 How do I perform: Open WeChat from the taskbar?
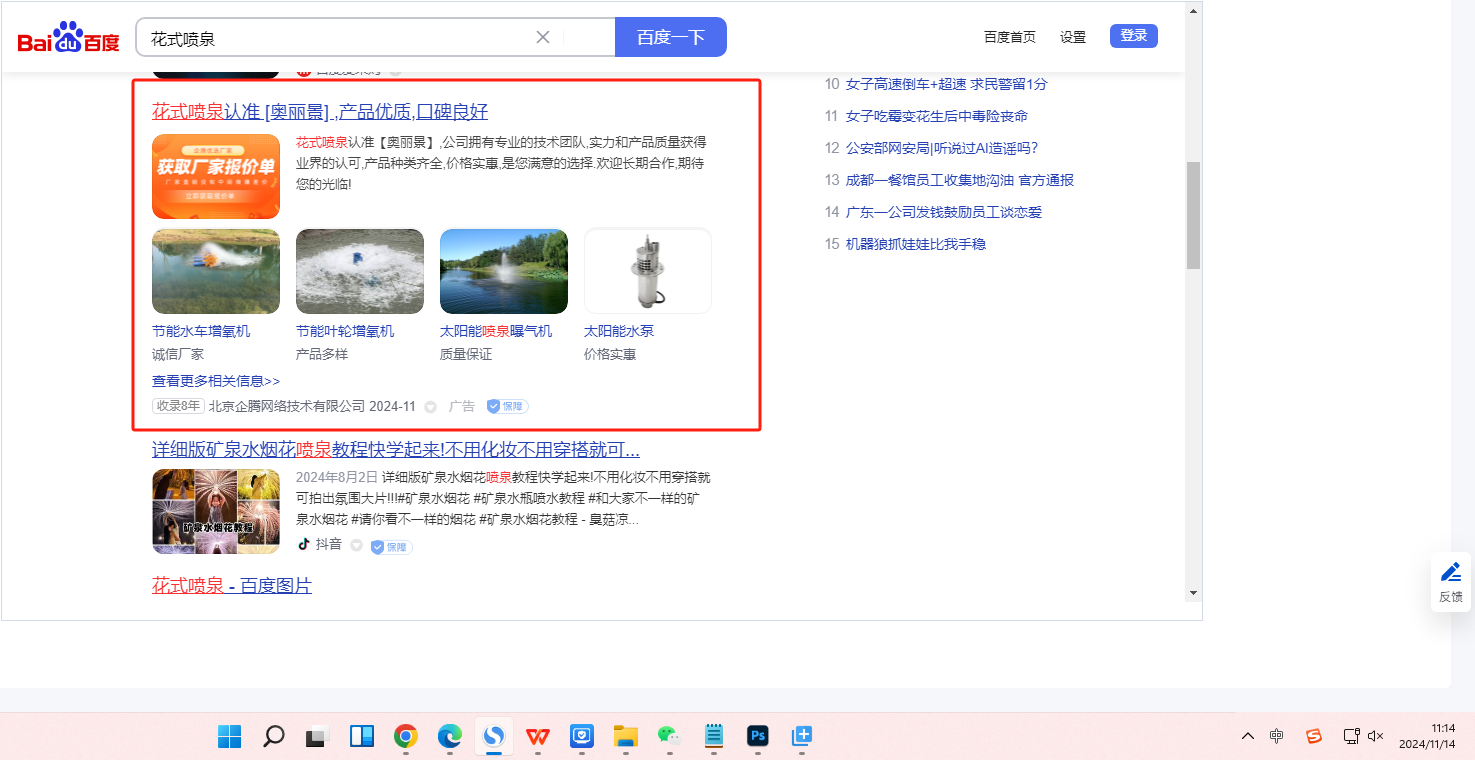pos(668,737)
